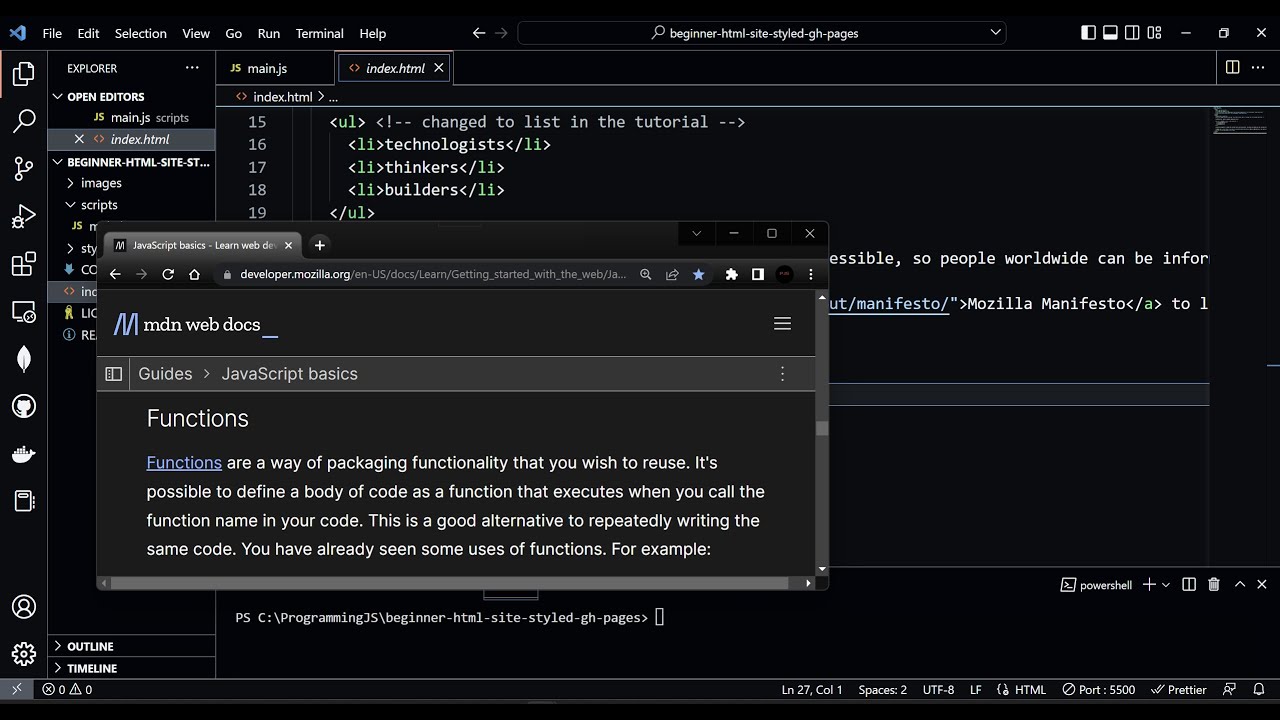
Task: Open the MDN hamburger menu
Action: (x=782, y=323)
